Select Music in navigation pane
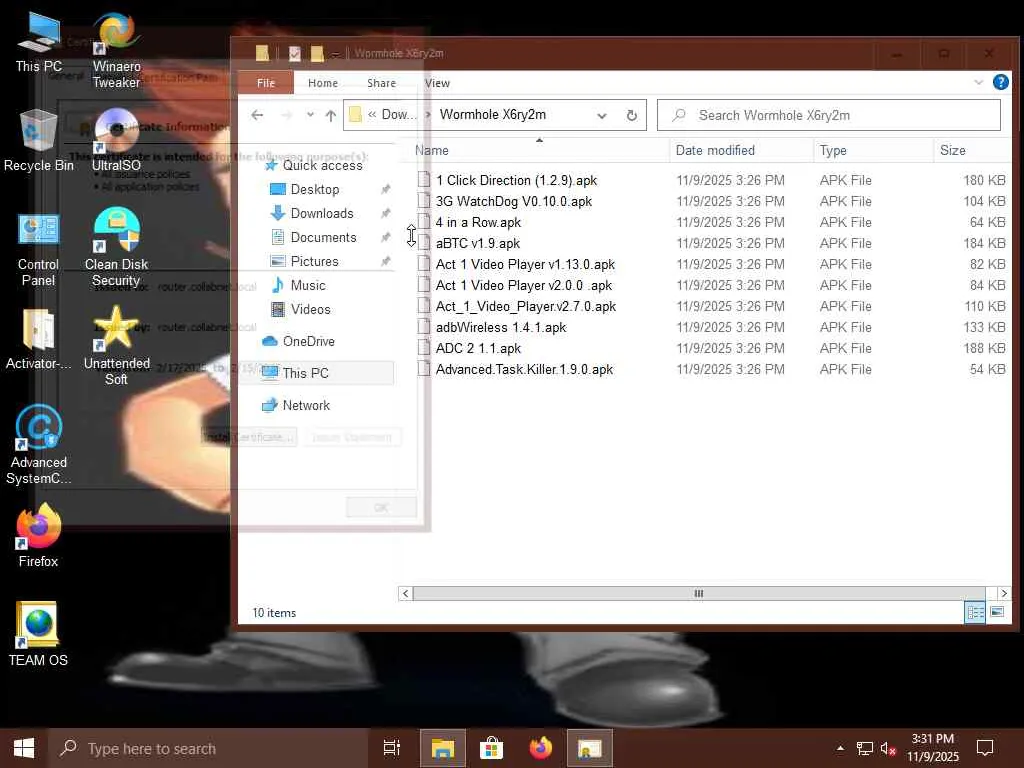The image size is (1024, 768). [298, 285]
